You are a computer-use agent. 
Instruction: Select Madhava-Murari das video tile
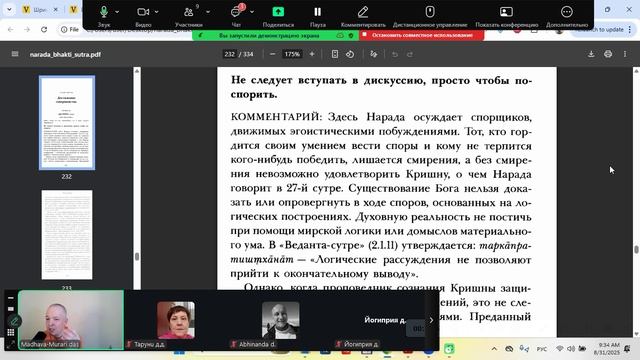(x=71, y=320)
